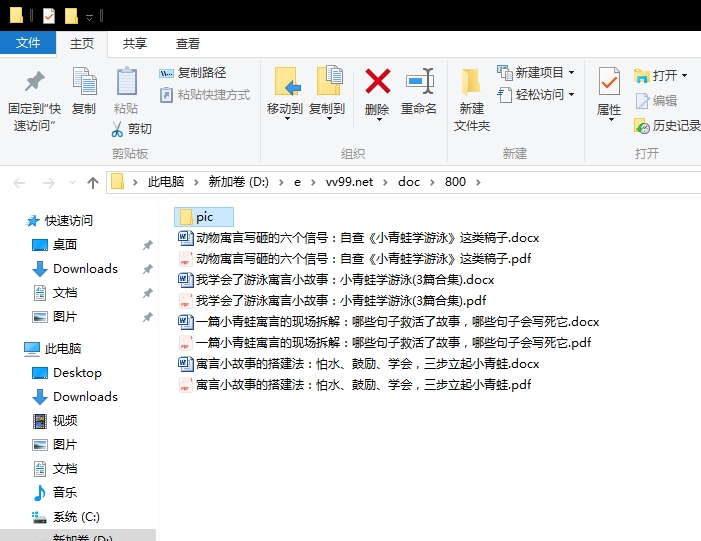The width and height of the screenshot is (701, 541).
Task: Expand the chevron after 此电脑 in path
Action: pos(196,182)
